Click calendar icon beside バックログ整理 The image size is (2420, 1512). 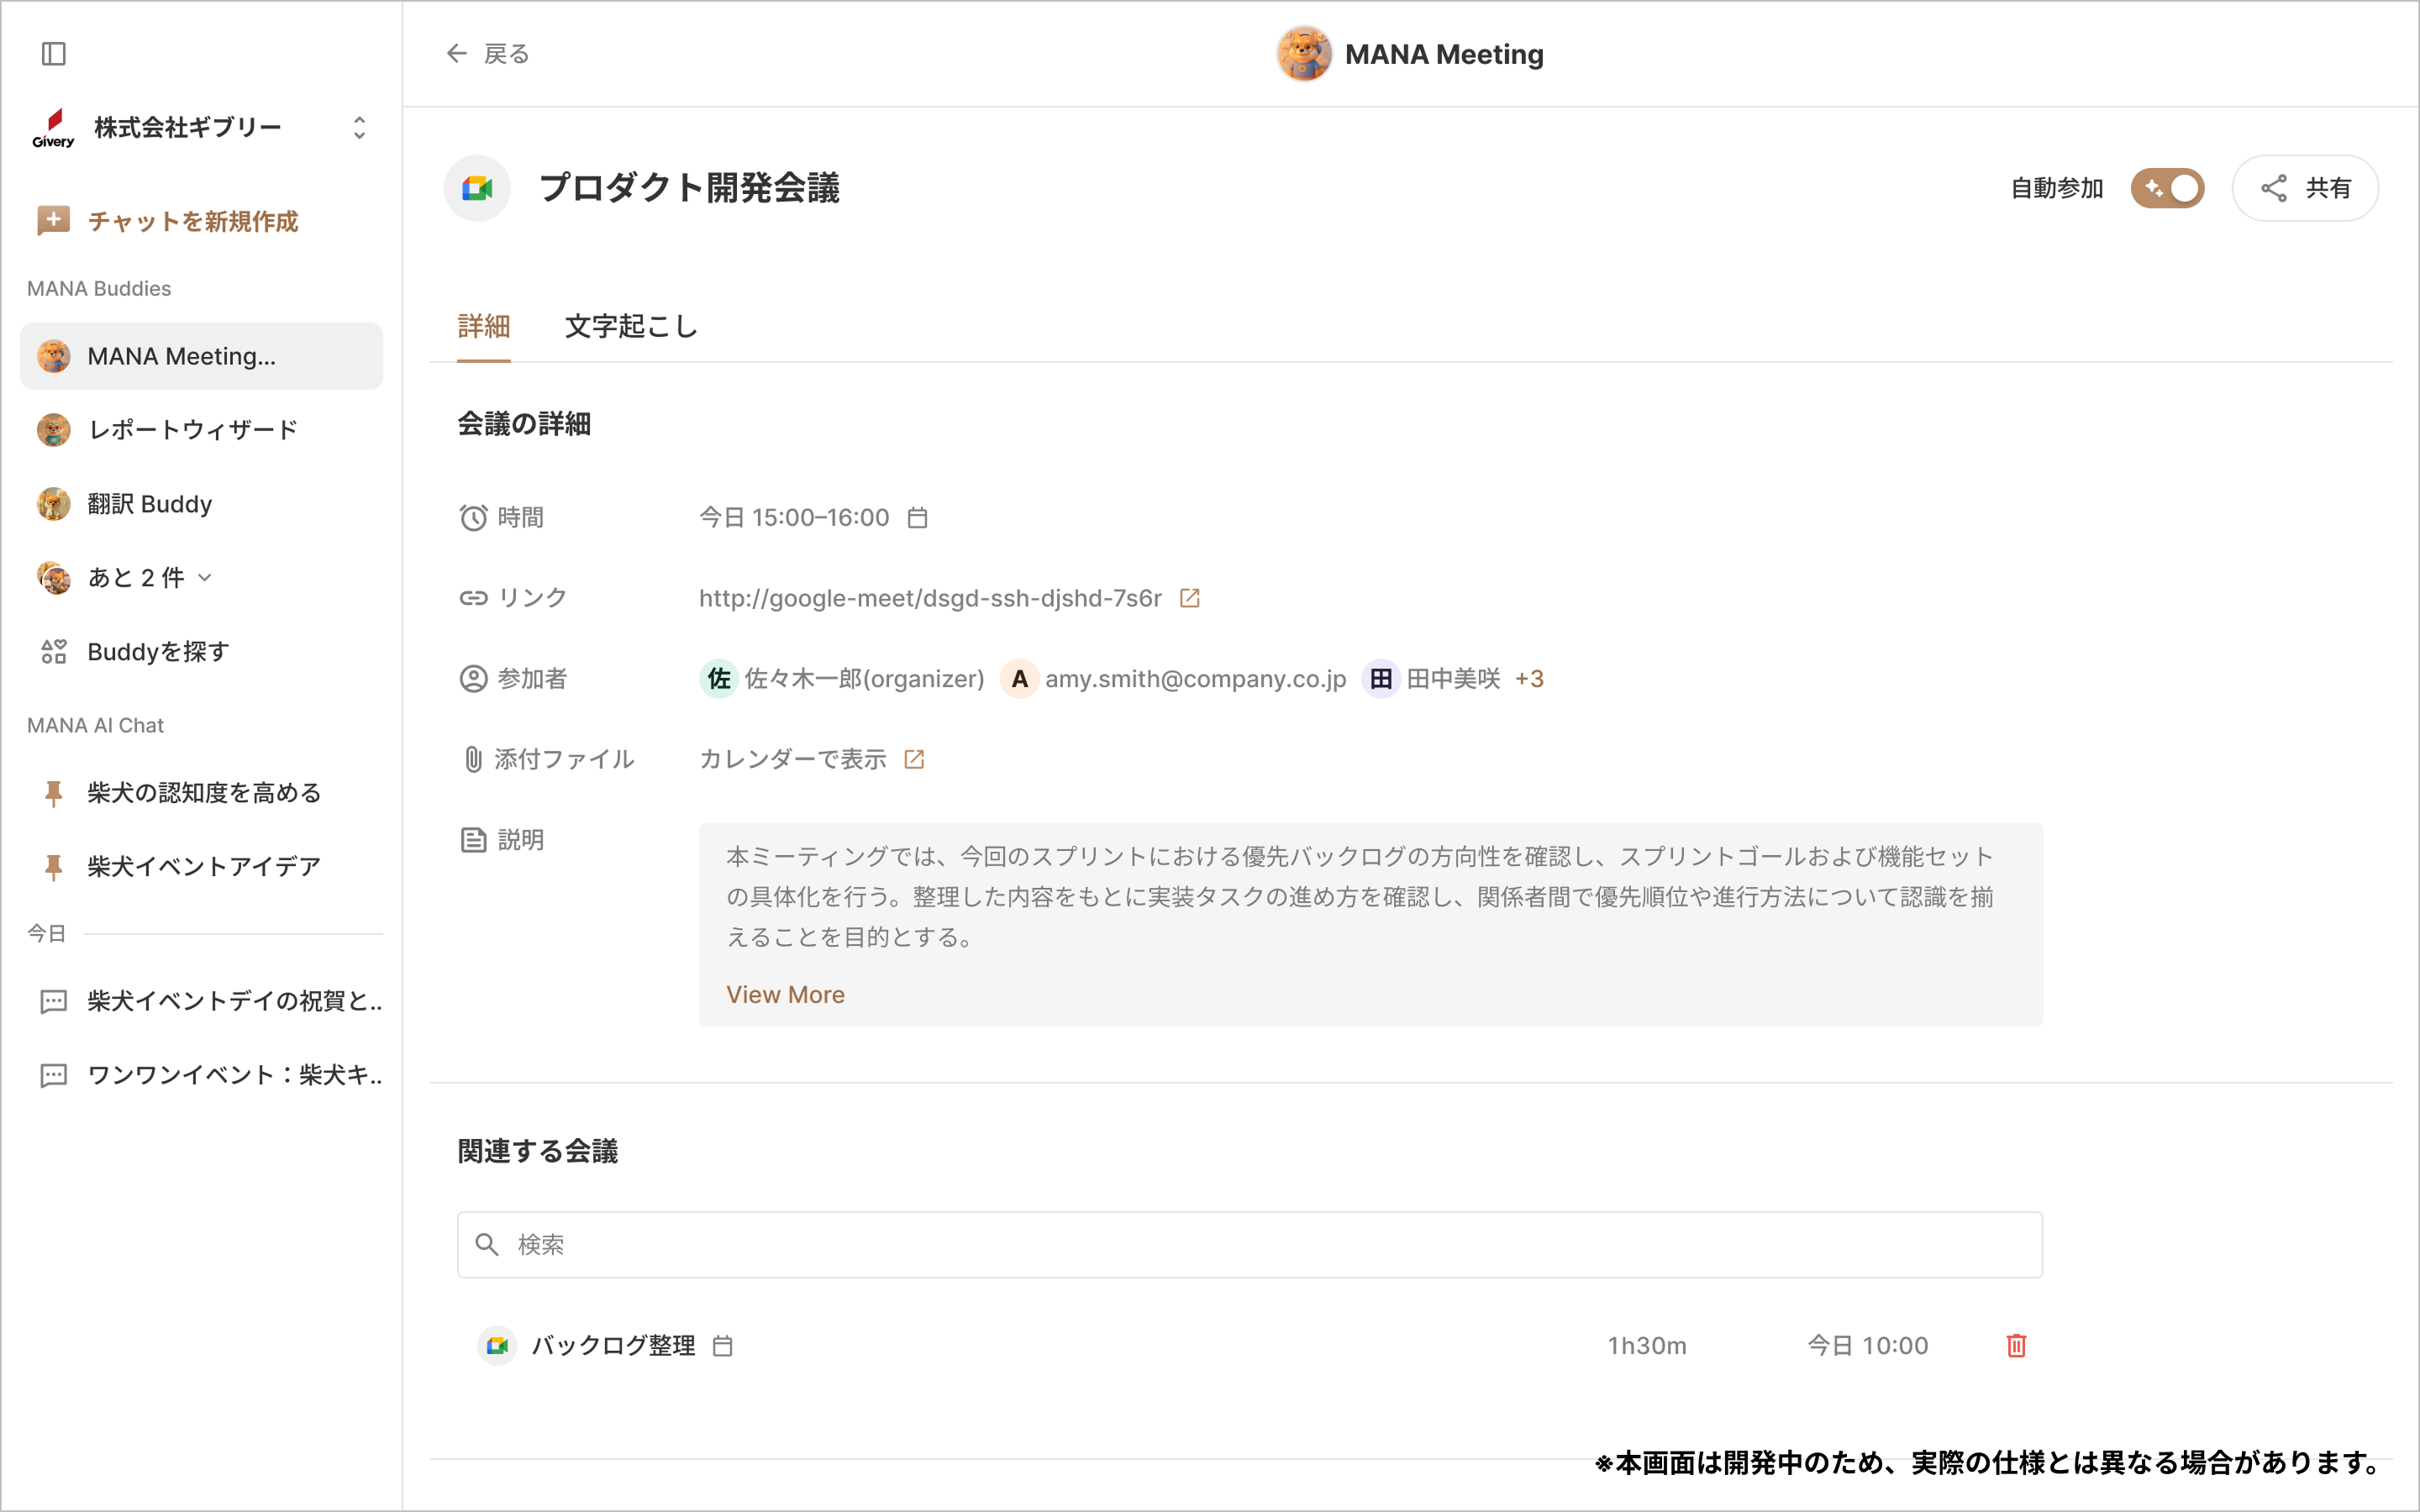point(723,1346)
